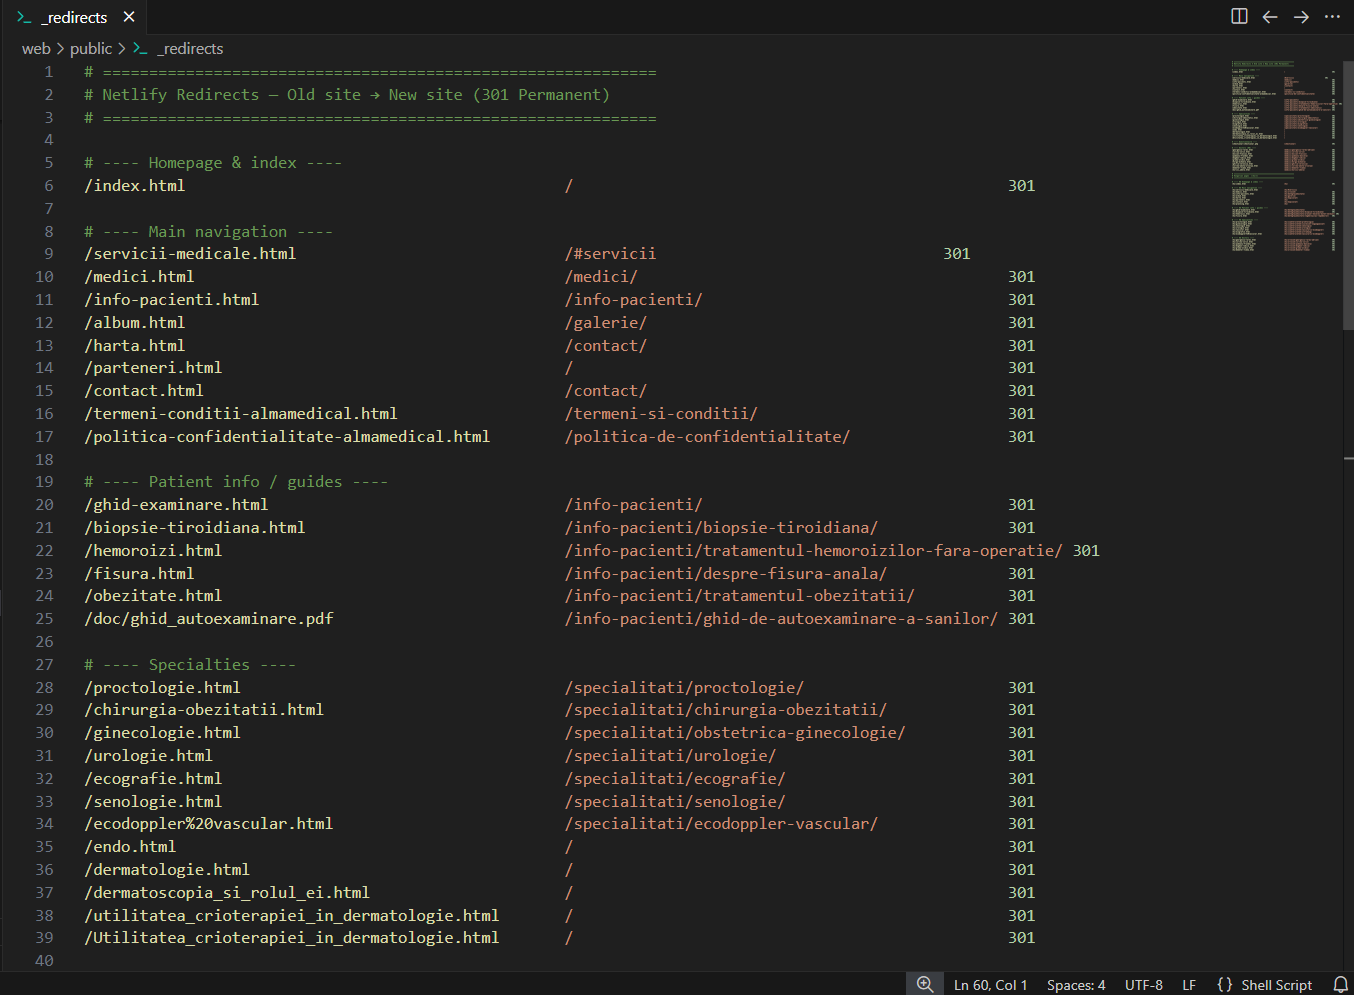Open the More Actions ellipsis menu
1354x995 pixels.
[1332, 16]
